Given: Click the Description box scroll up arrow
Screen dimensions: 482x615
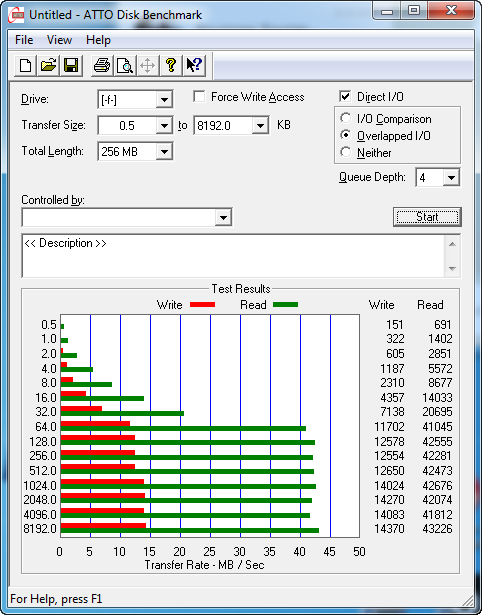Looking at the screenshot, I should (x=452, y=244).
